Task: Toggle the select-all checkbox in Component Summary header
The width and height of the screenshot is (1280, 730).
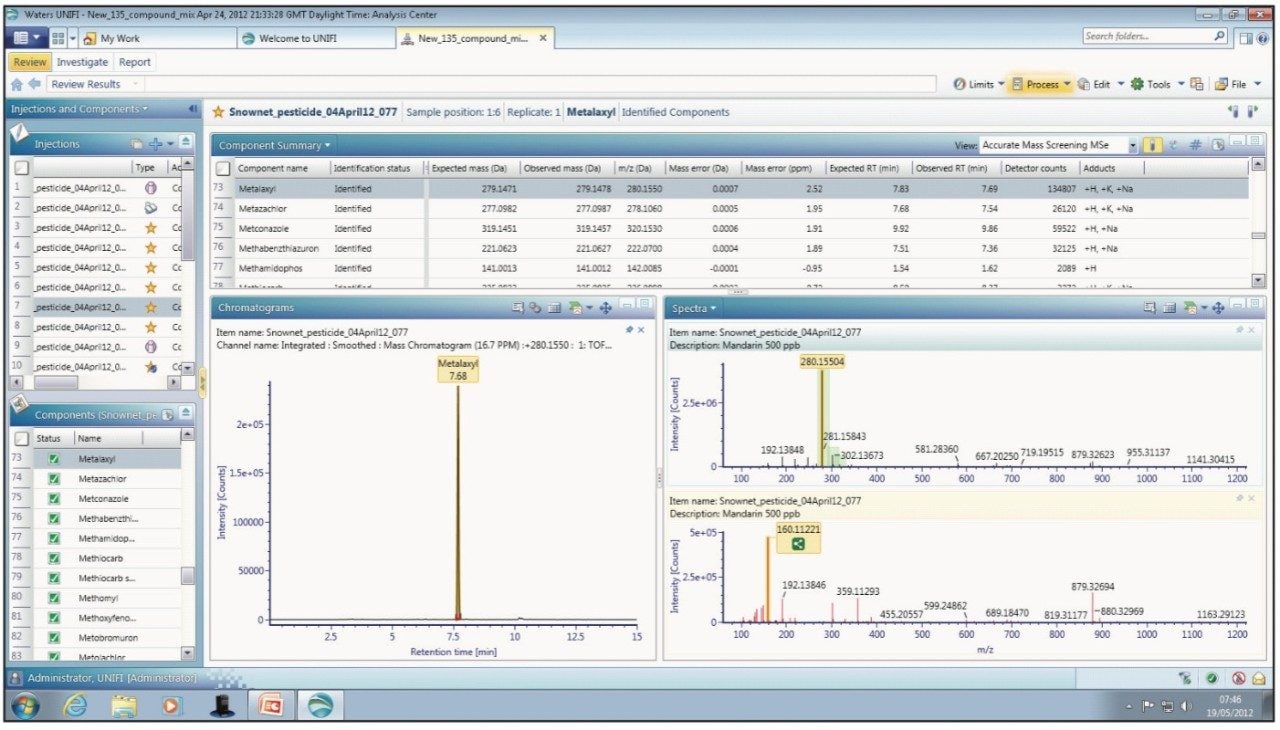Action: pos(224,168)
